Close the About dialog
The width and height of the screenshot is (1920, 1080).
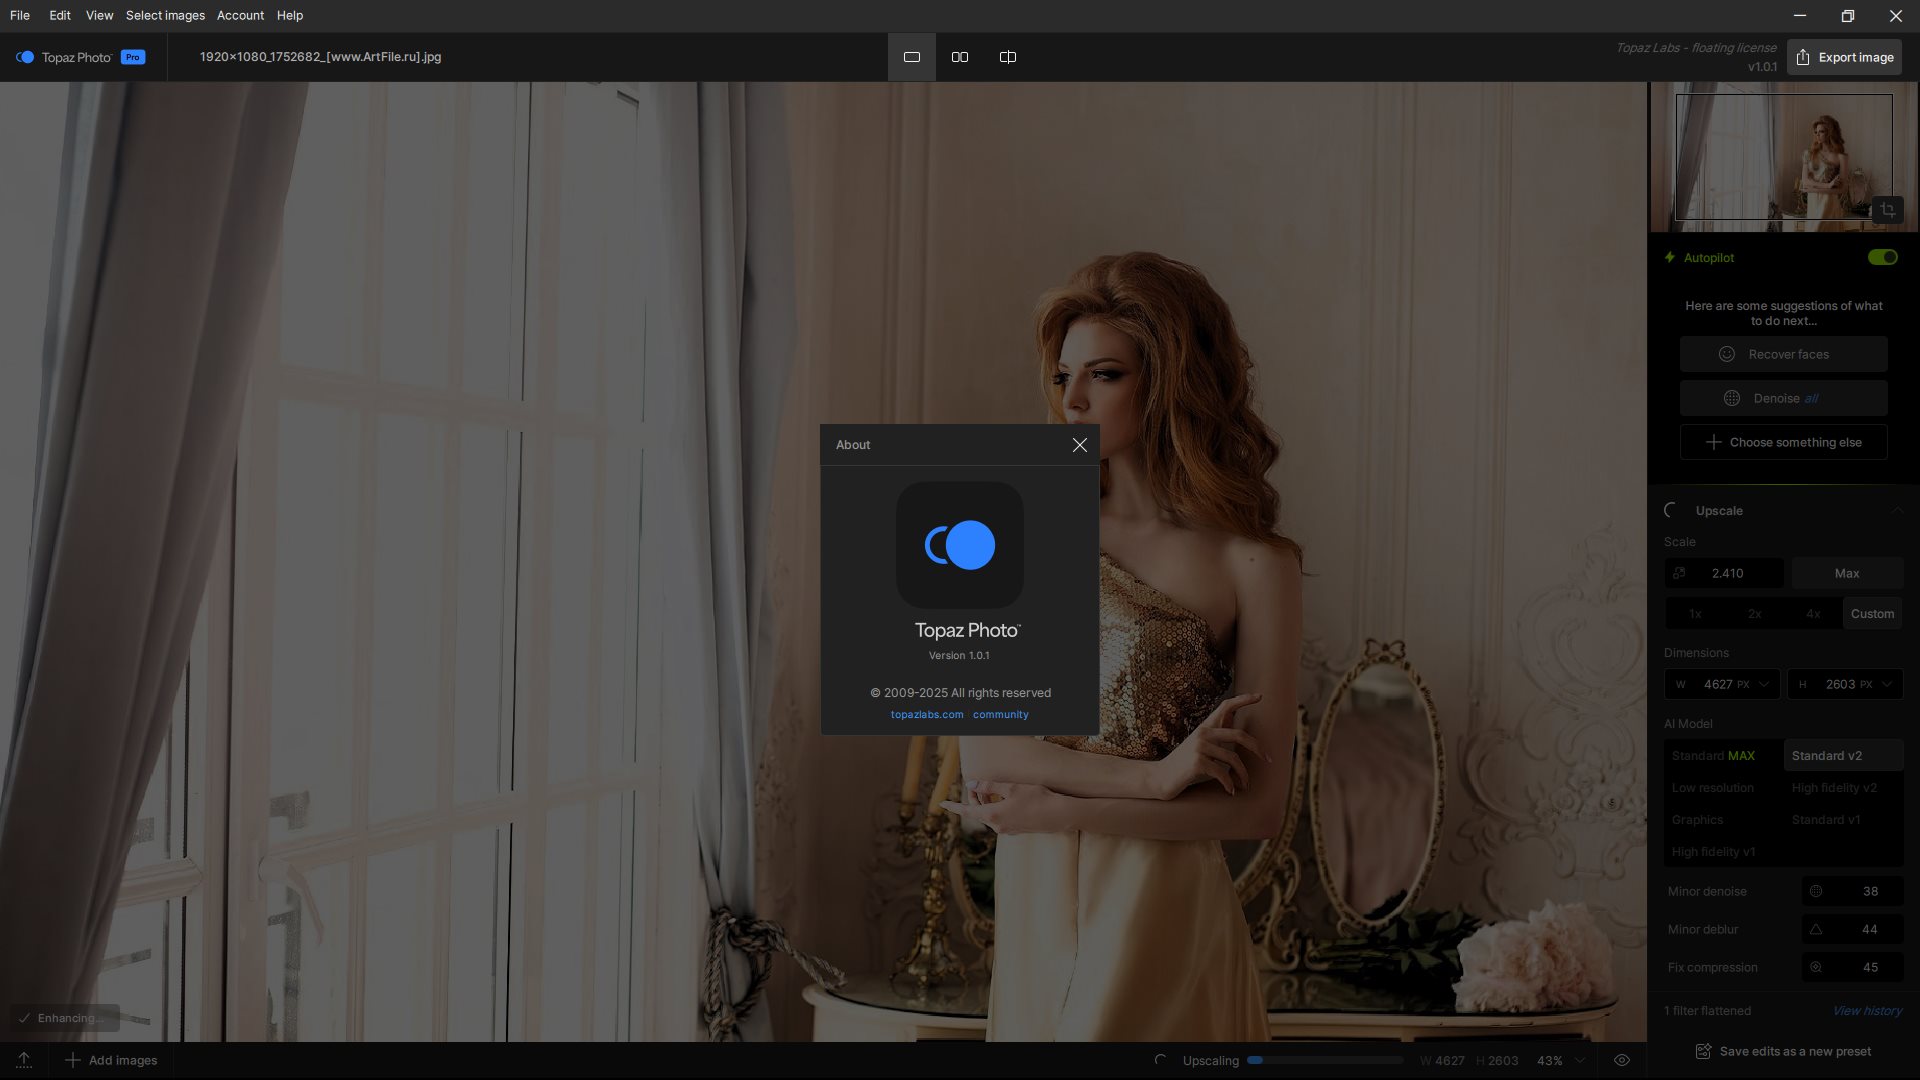[x=1079, y=445]
